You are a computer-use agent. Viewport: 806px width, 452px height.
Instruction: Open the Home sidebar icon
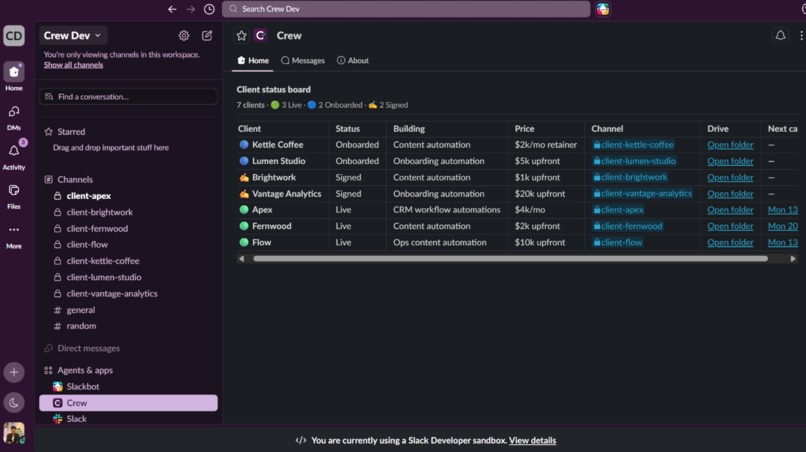pos(14,73)
